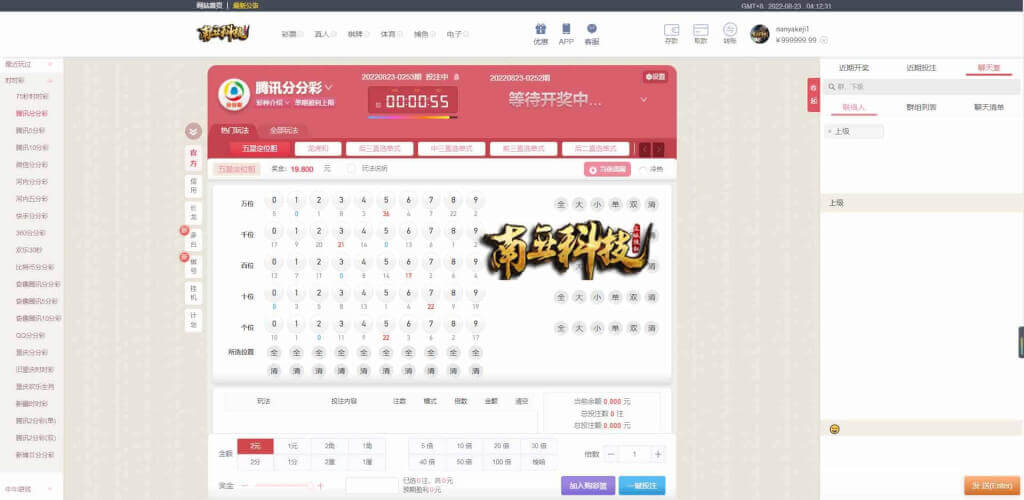1024x500 pixels.
Task: Select 100倍 multiplier preset
Action: 502,462
